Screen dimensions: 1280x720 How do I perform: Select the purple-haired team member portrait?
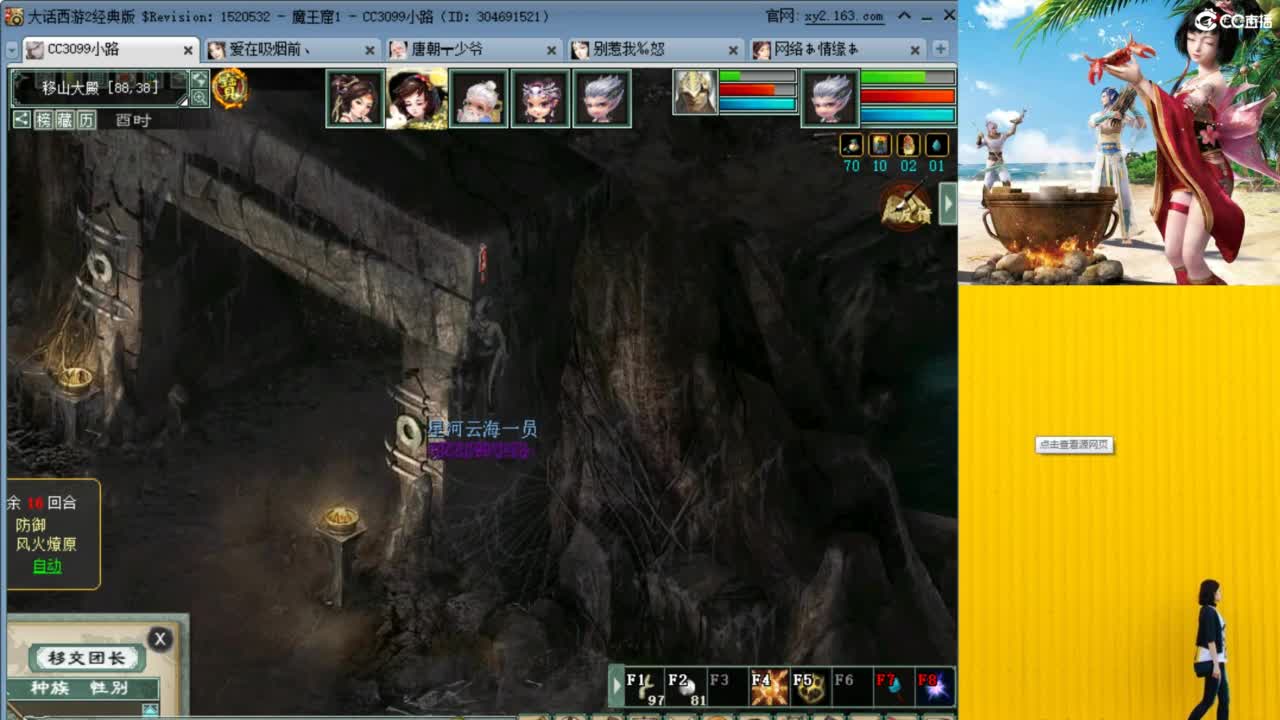(x=541, y=98)
